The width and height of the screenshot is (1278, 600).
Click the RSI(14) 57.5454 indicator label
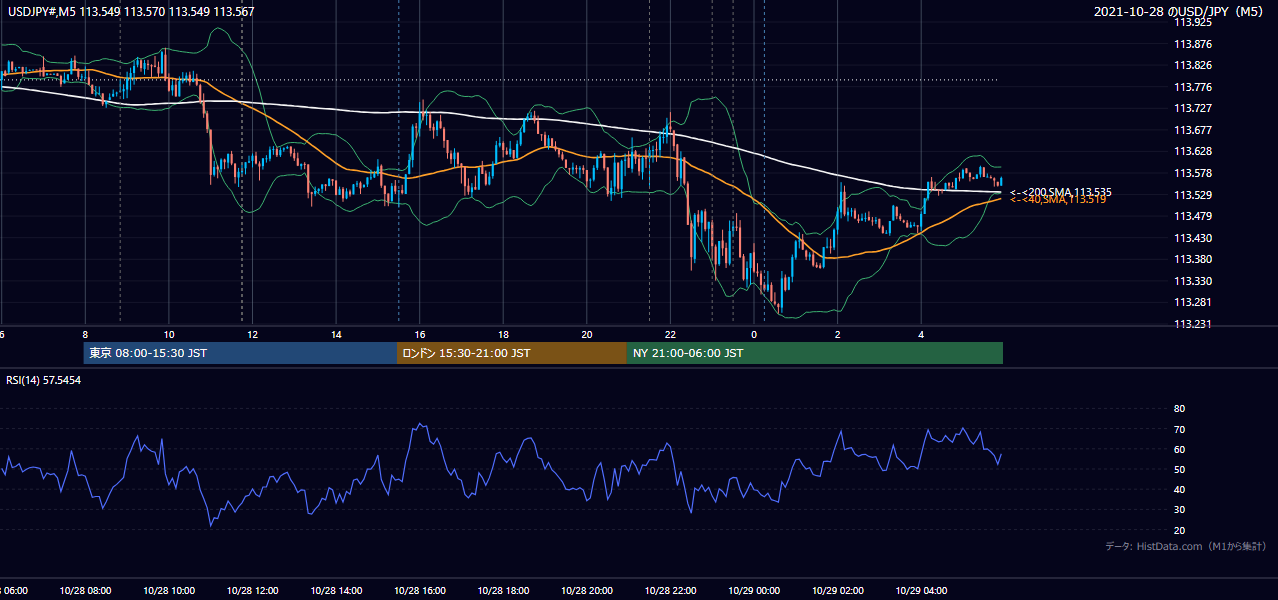(44, 380)
